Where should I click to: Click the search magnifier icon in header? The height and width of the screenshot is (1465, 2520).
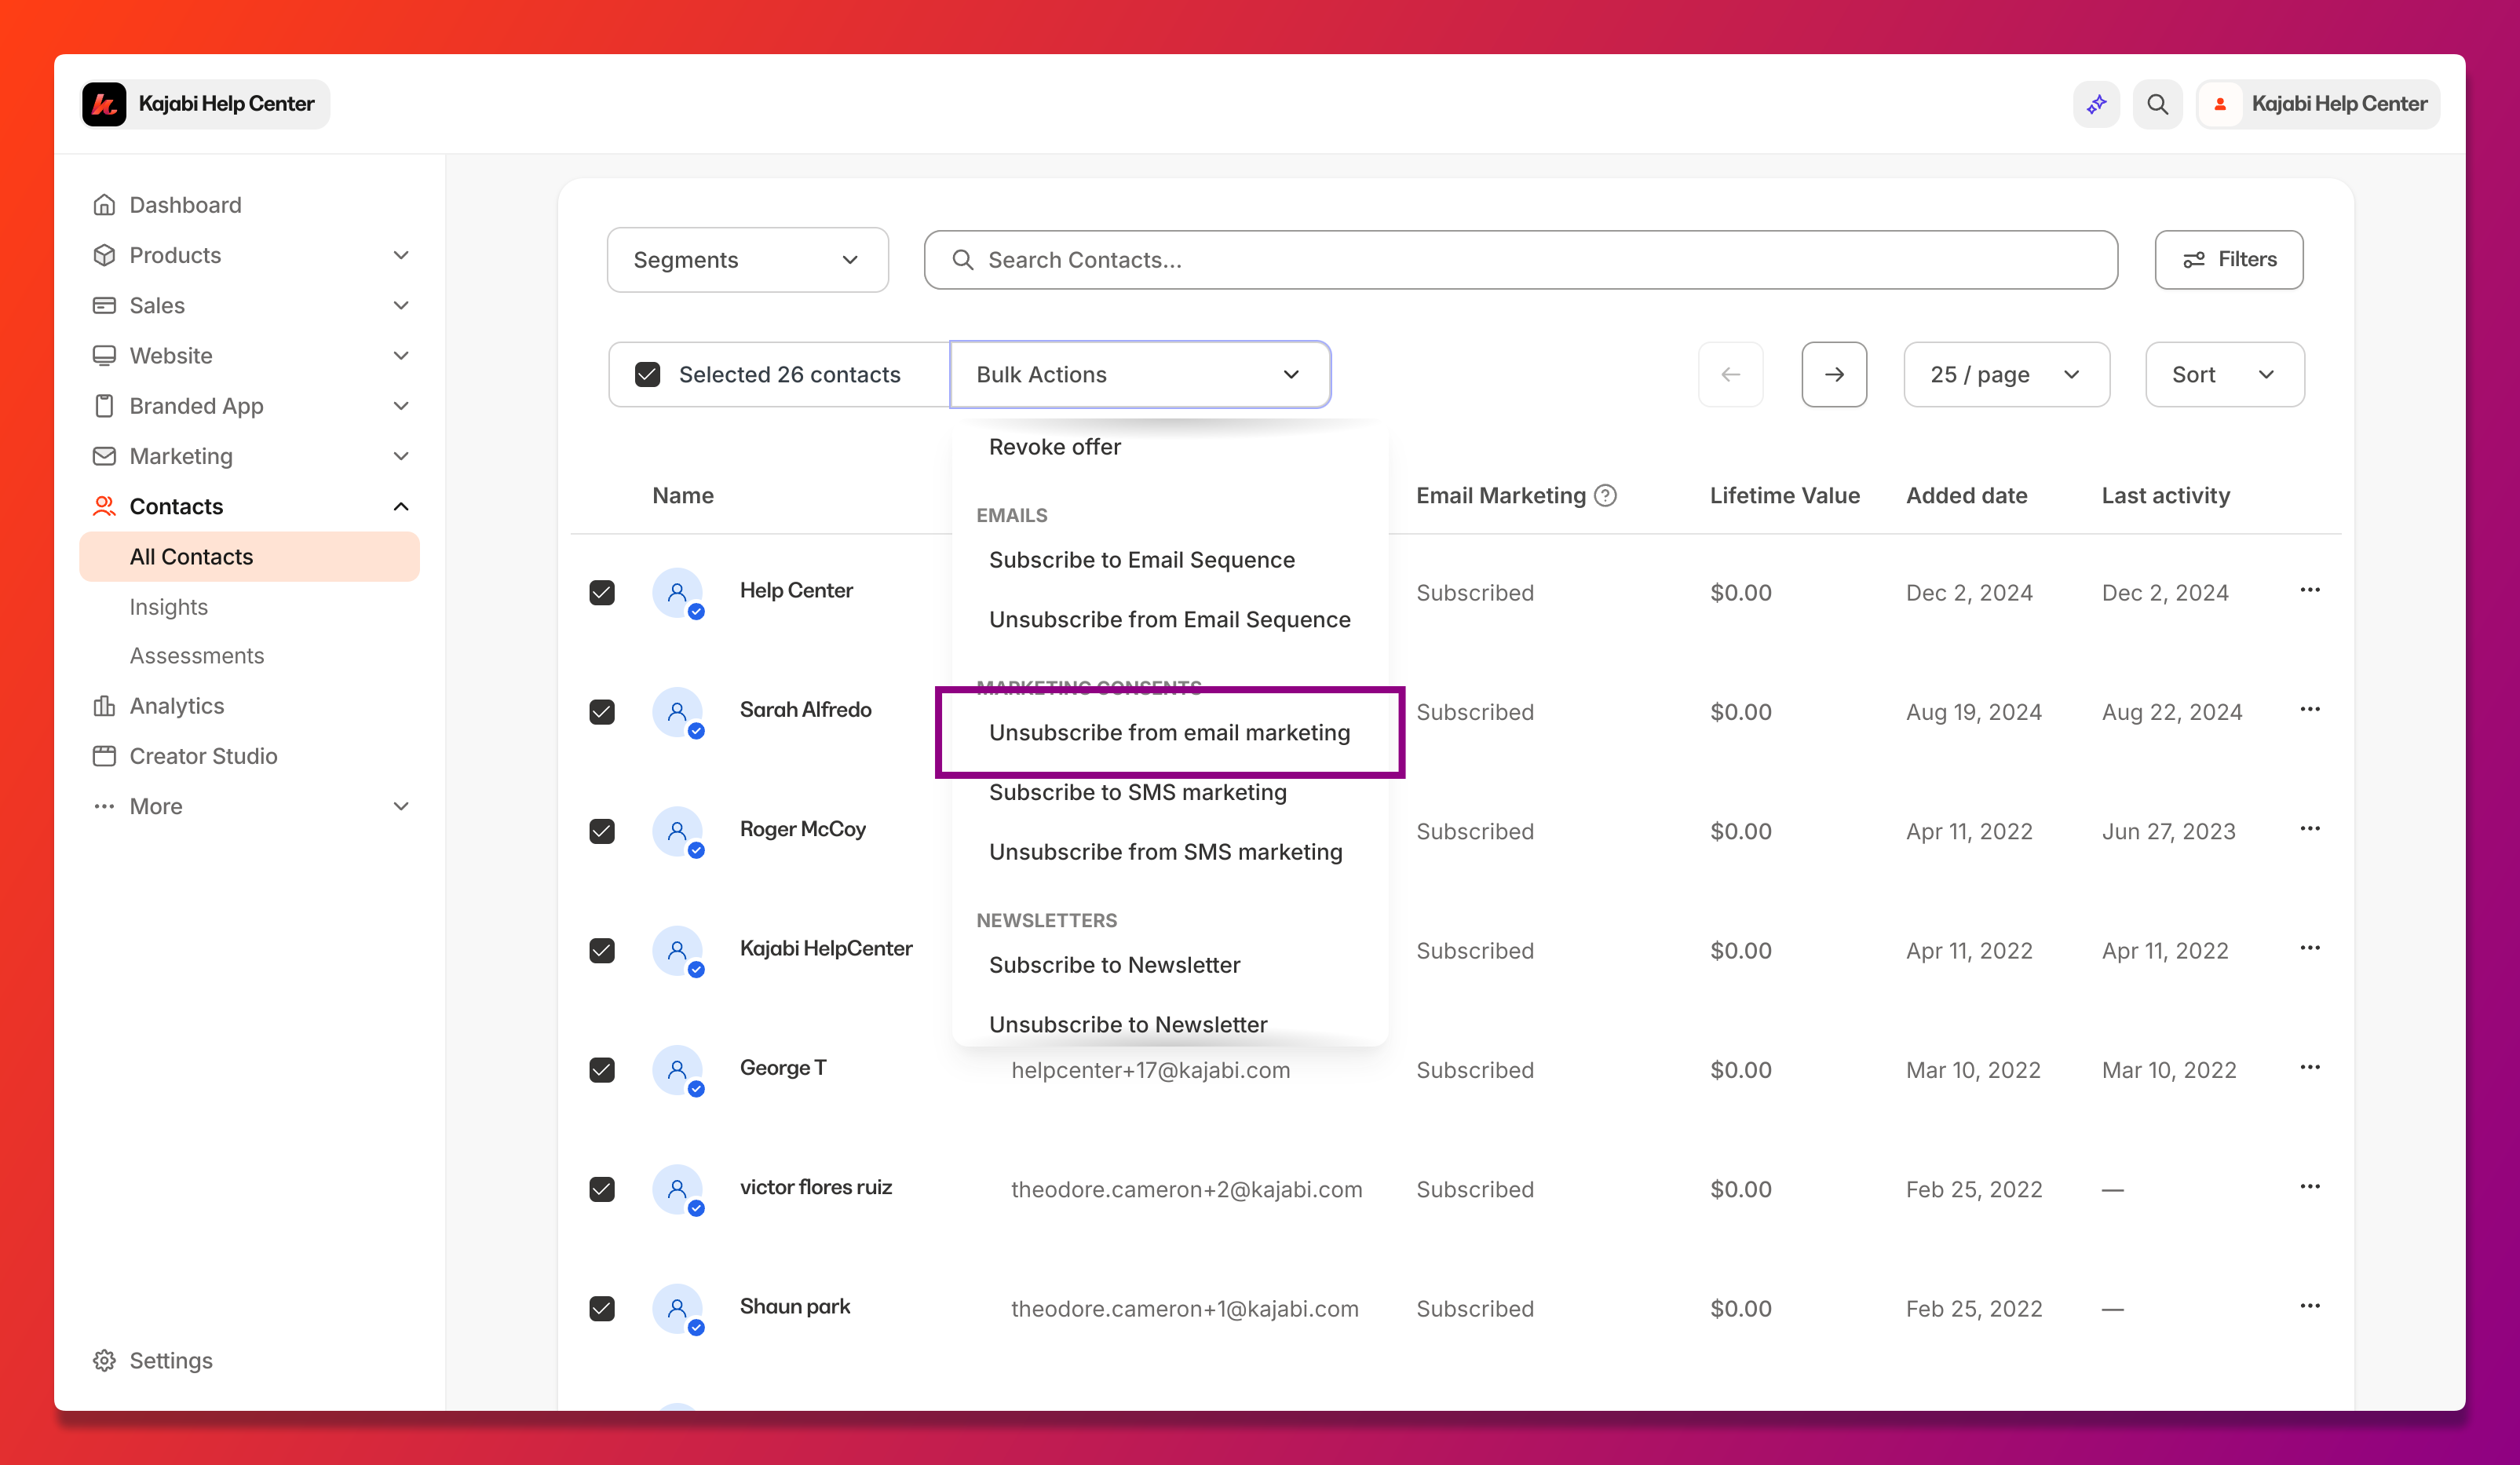point(2157,104)
